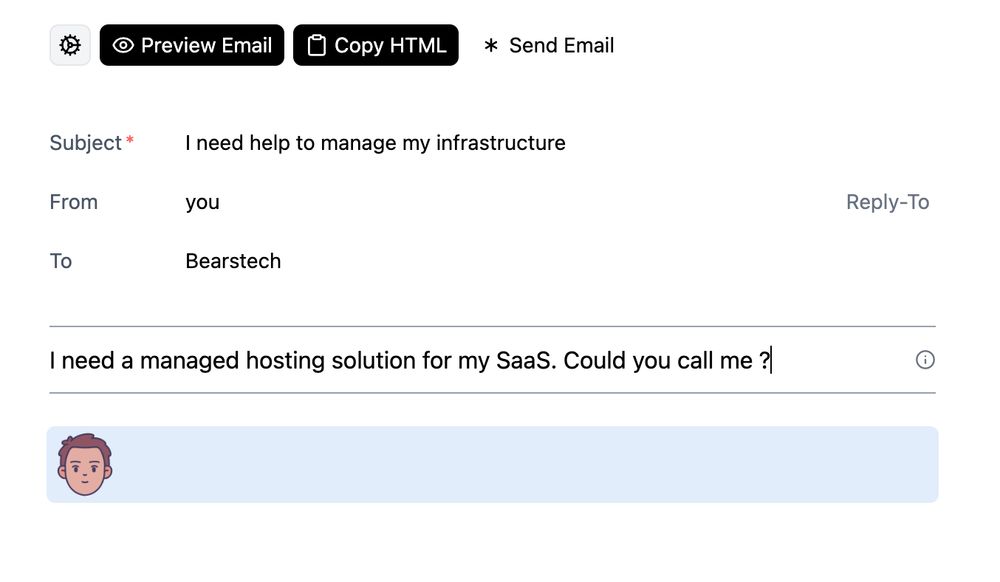Click the clipboard icon in Copy HTML
The height and width of the screenshot is (582, 1000).
(x=317, y=45)
